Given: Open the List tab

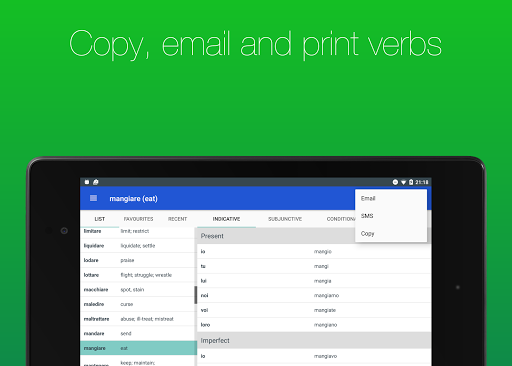Looking at the screenshot, I should pyautogui.click(x=100, y=219).
